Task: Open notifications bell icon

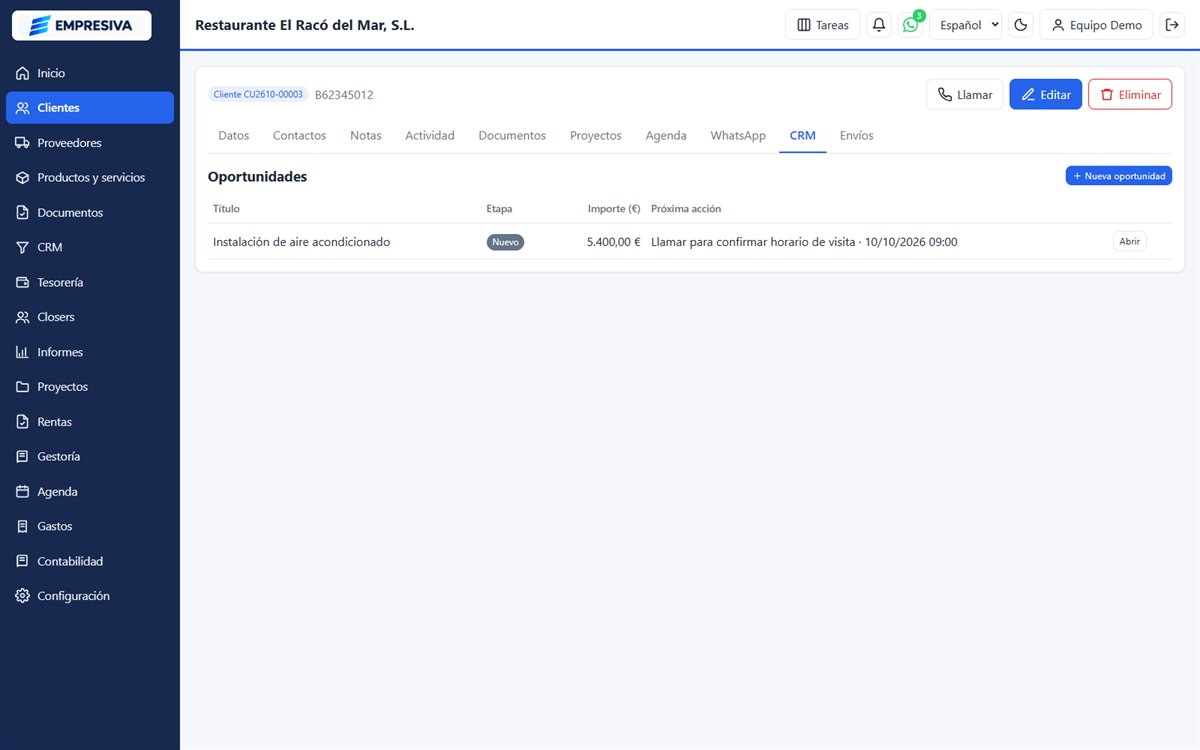Action: coord(879,25)
